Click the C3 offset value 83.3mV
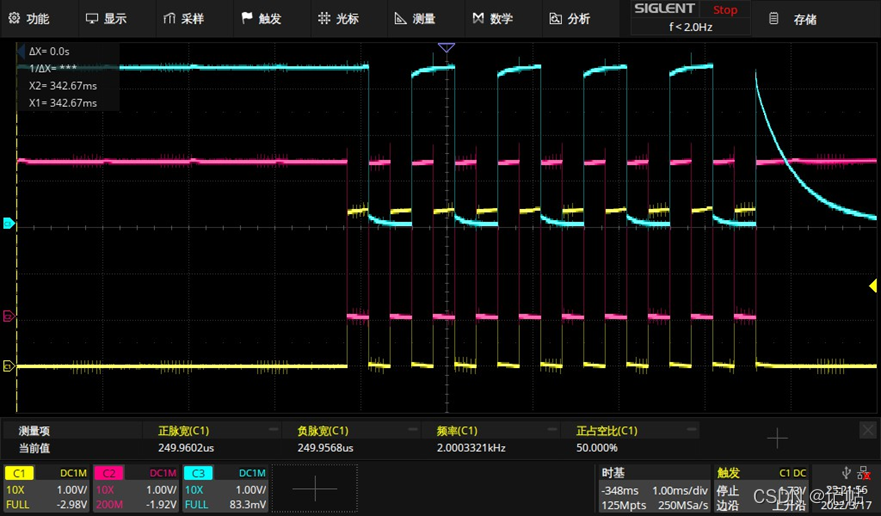This screenshot has height=516, width=881. pyautogui.click(x=248, y=505)
